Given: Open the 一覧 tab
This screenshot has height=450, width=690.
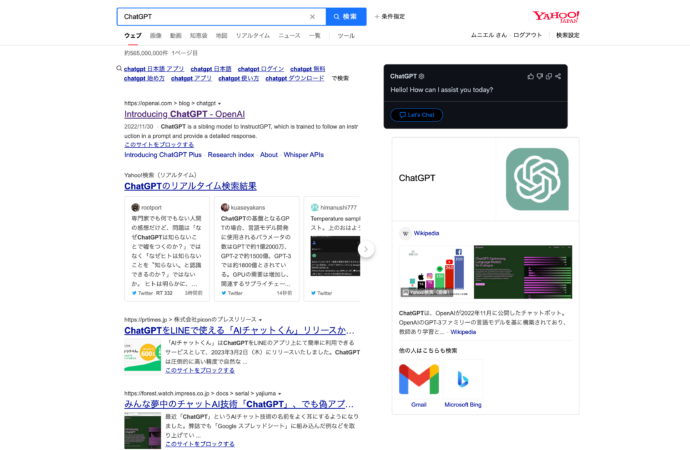Looking at the screenshot, I should tap(315, 36).
